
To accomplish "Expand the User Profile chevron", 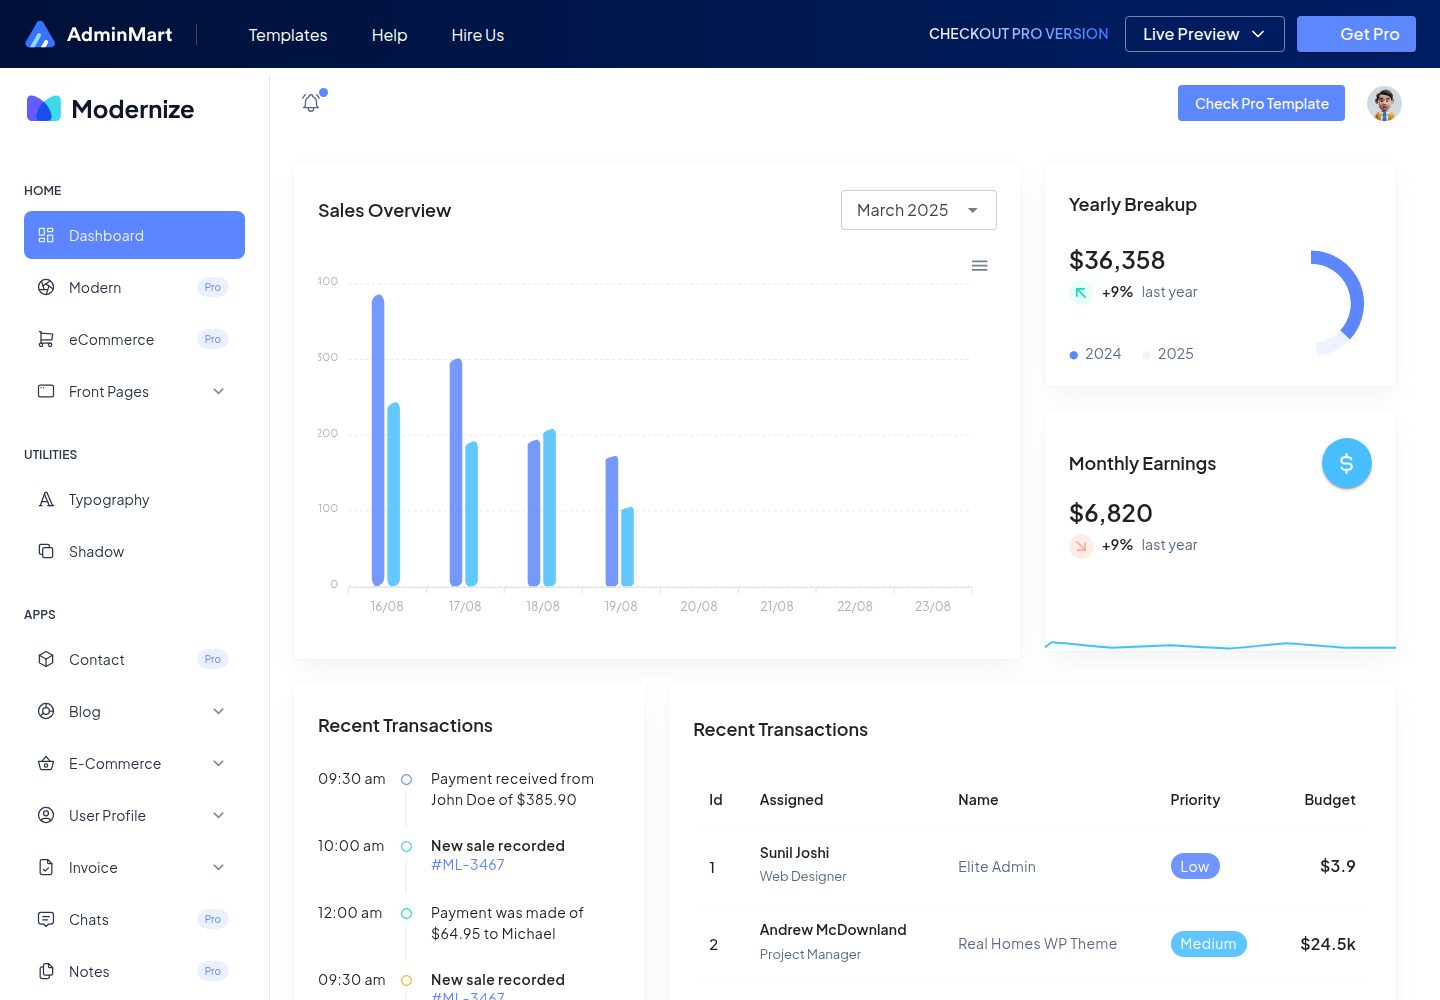I will point(219,815).
